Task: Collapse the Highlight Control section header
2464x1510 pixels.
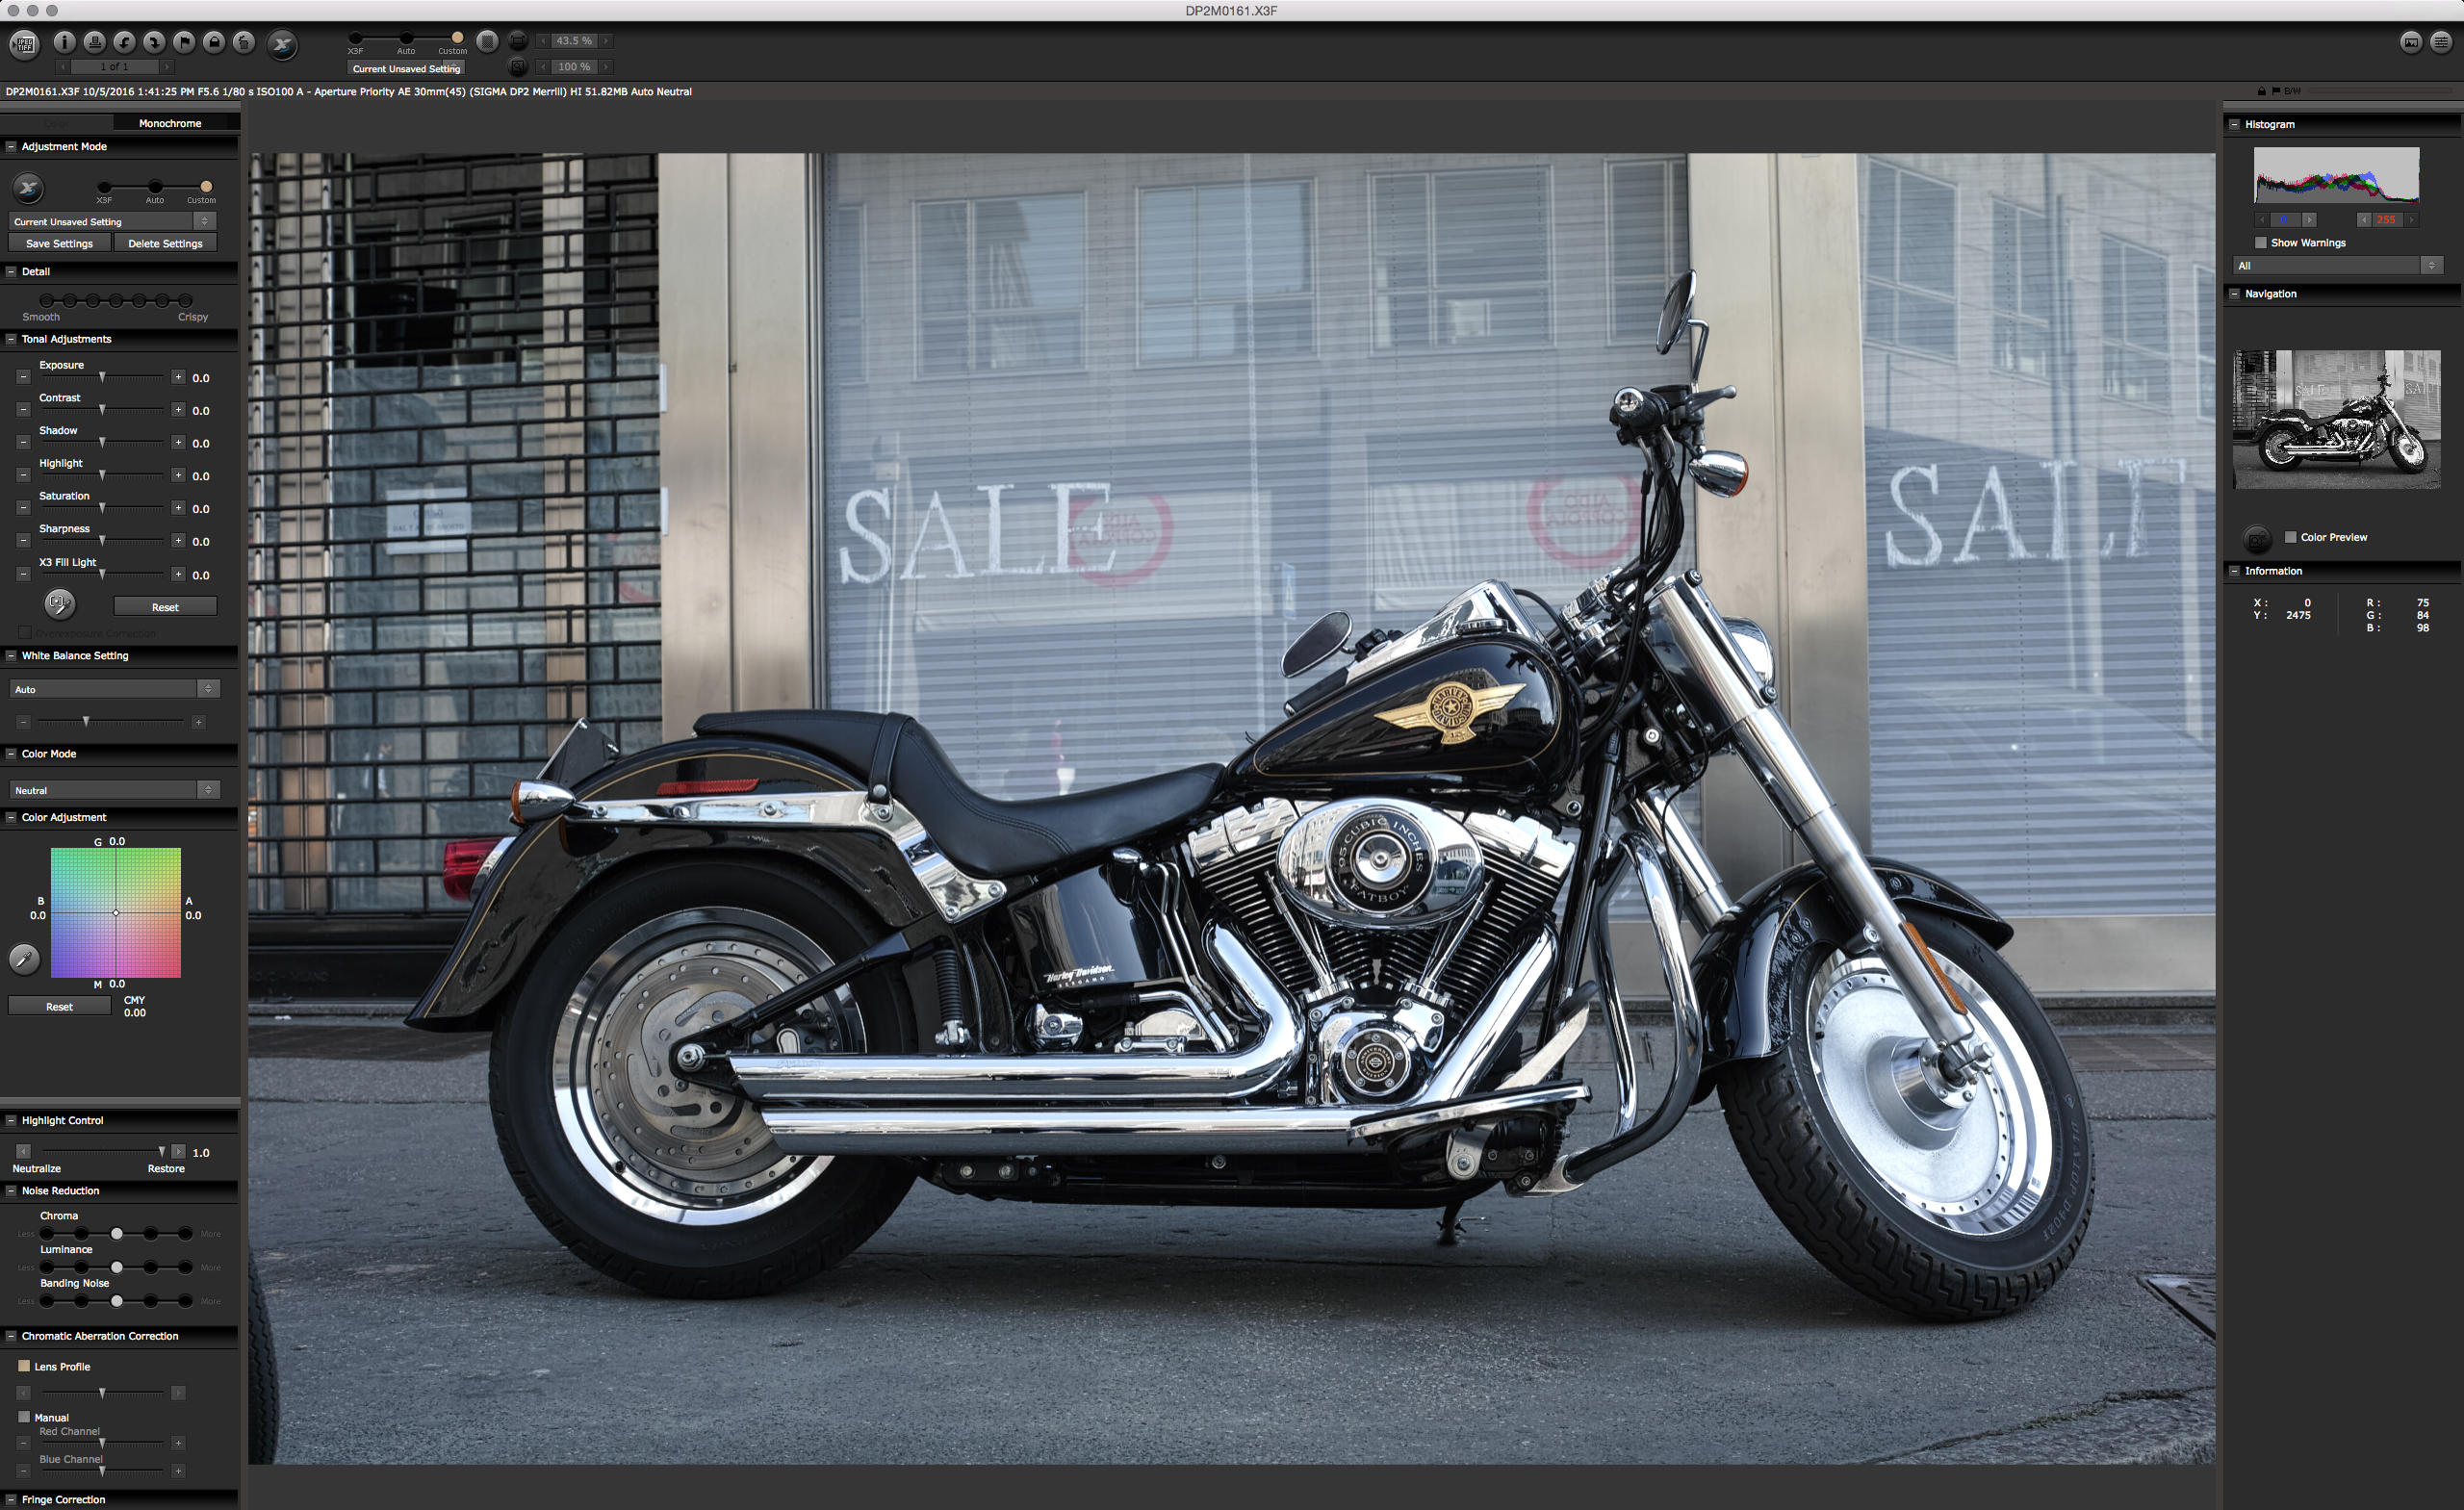Action: (11, 1120)
